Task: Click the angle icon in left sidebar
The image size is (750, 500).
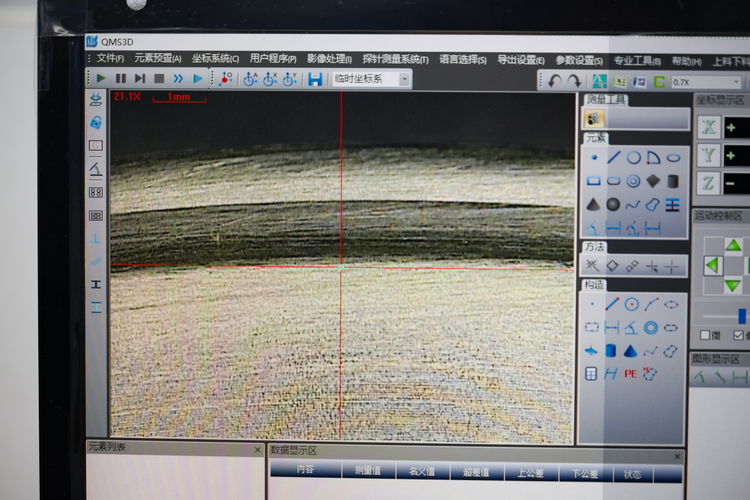Action: pos(96,169)
